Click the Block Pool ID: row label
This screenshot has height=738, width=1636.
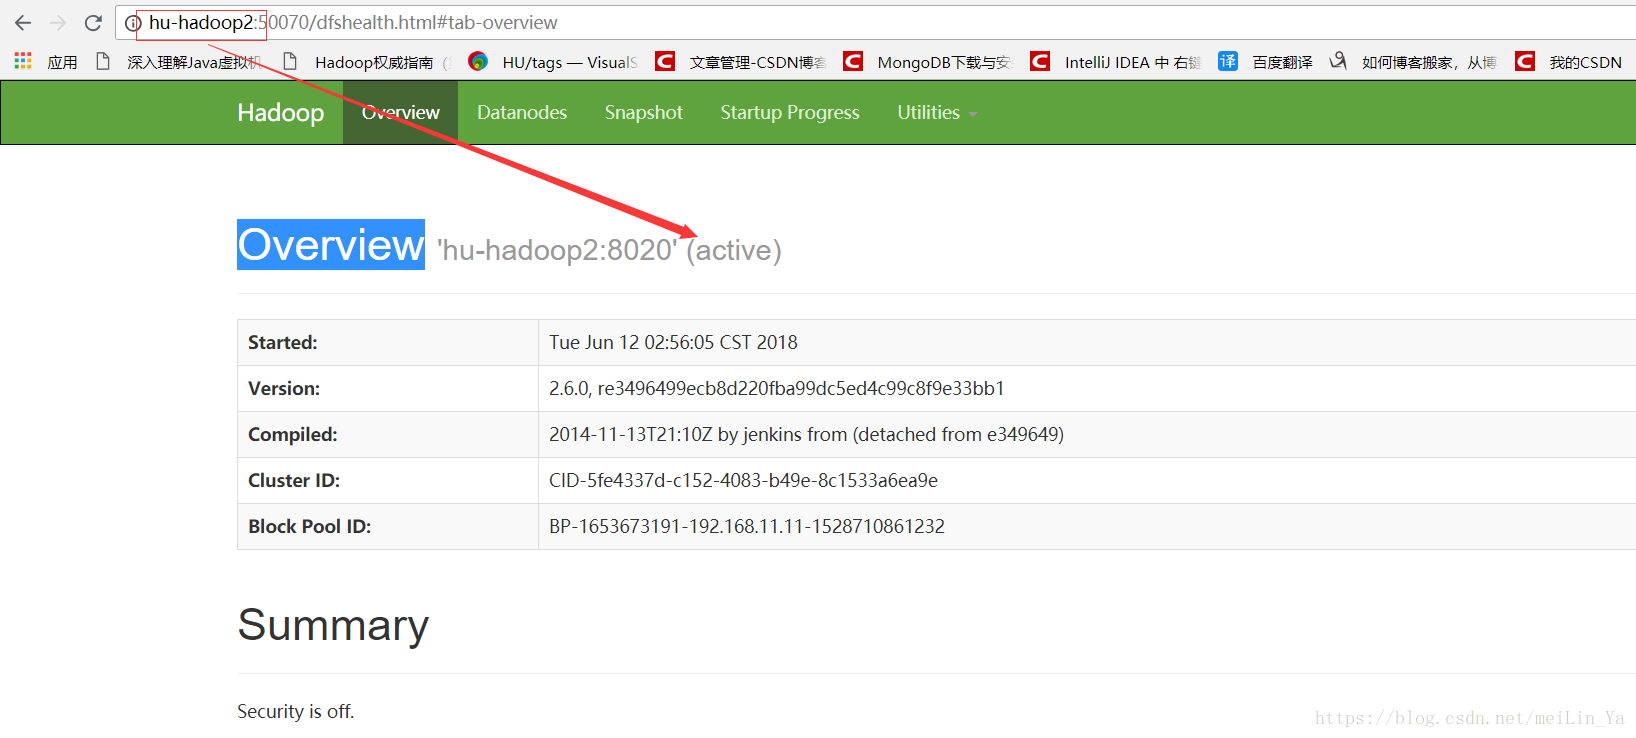pos(310,527)
